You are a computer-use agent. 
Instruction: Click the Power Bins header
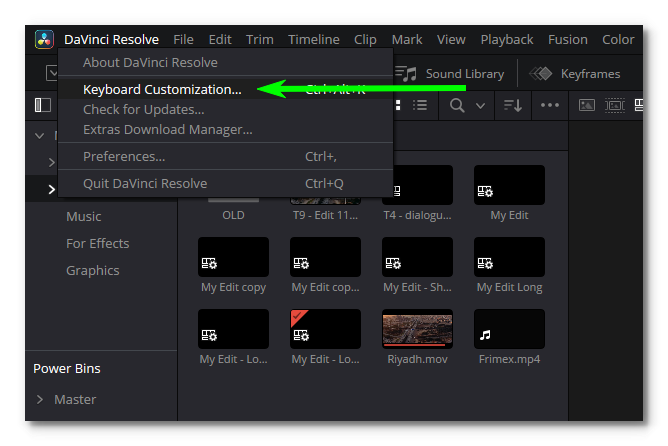(x=67, y=368)
